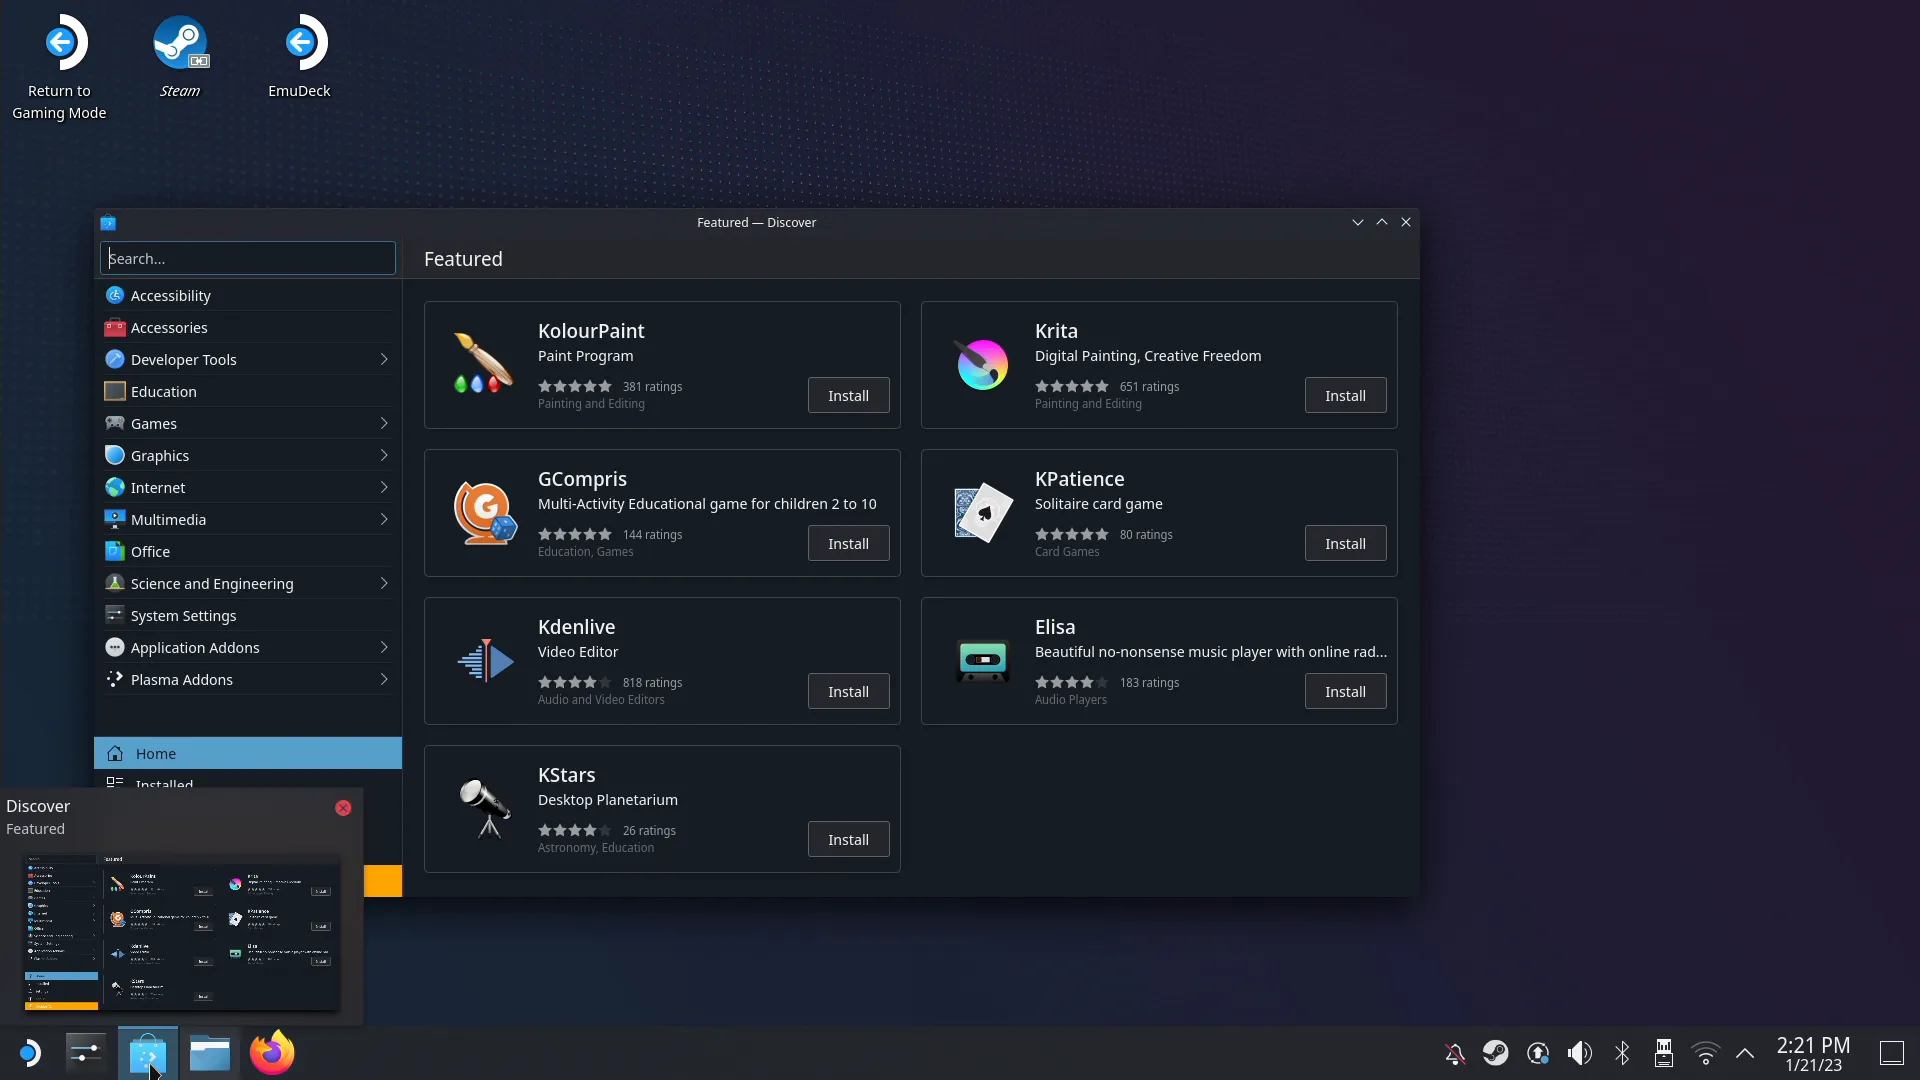Show hidden system tray icons arrow
This screenshot has height=1080, width=1920.
point(1745,1053)
